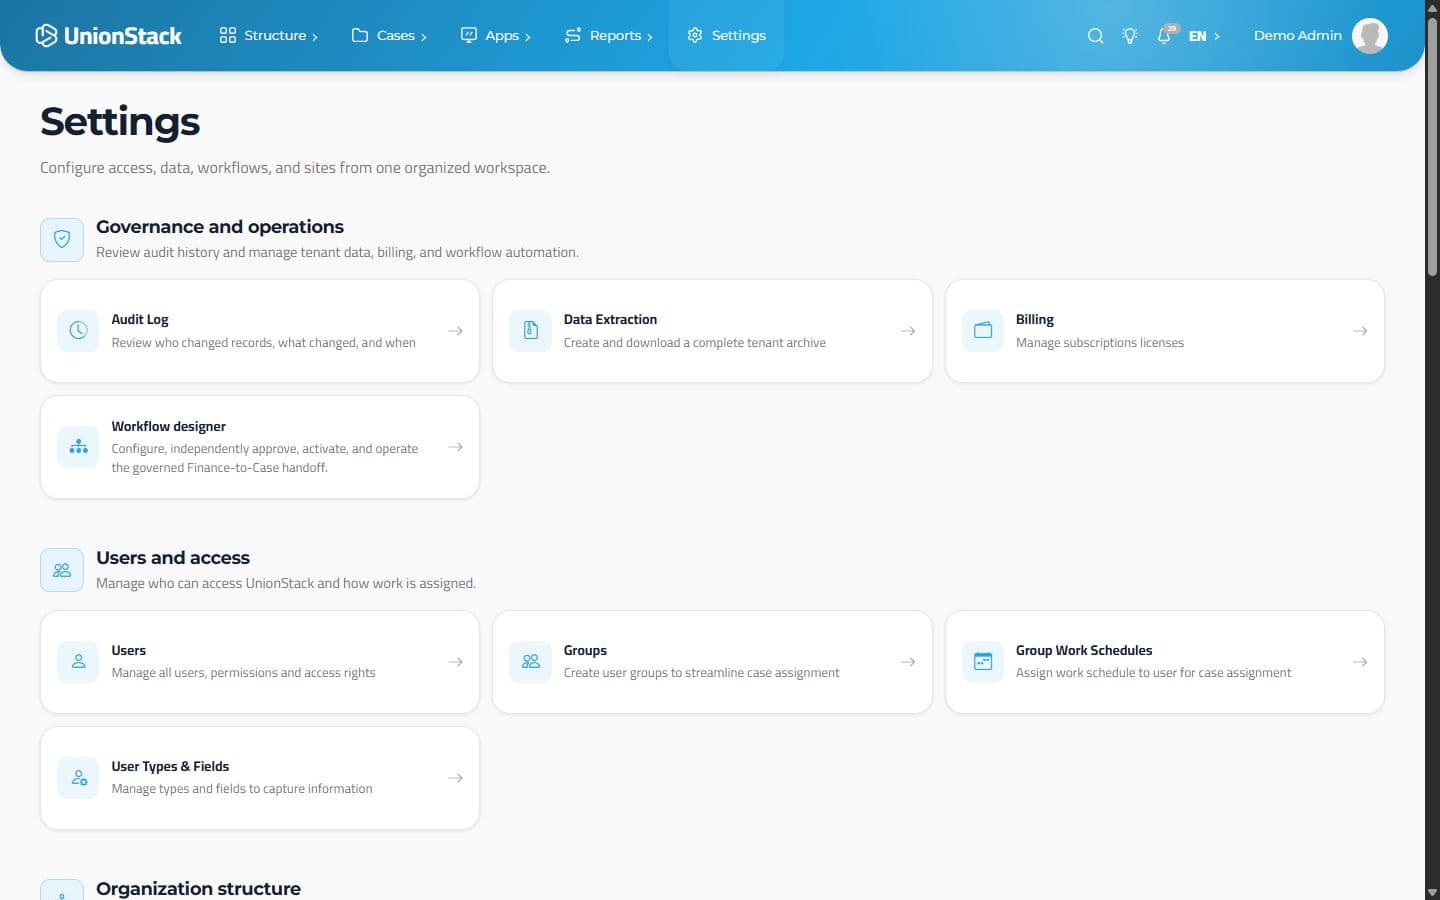Expand the Reports menu
1440x900 pixels.
pyautogui.click(x=608, y=36)
